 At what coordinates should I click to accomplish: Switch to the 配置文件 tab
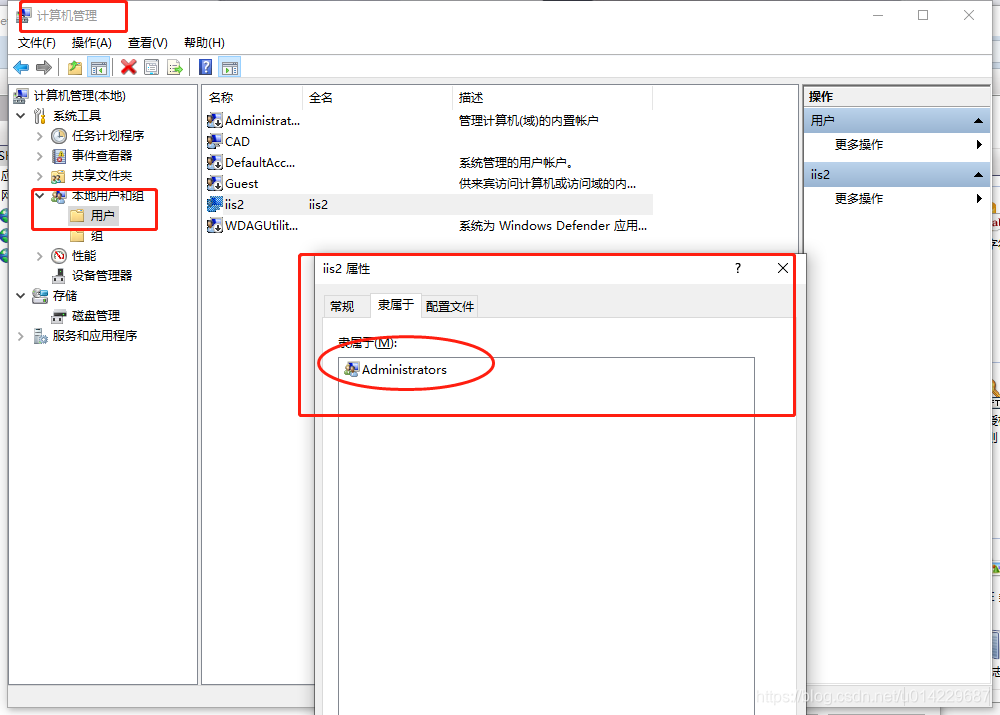(x=449, y=306)
